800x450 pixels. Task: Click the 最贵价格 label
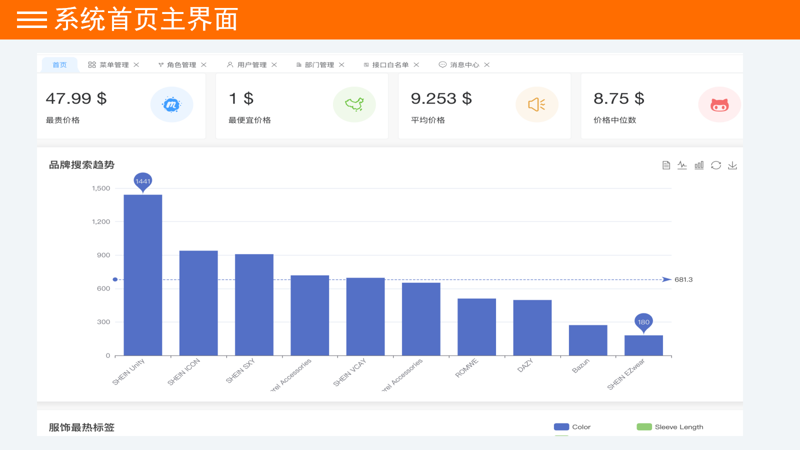coord(63,120)
